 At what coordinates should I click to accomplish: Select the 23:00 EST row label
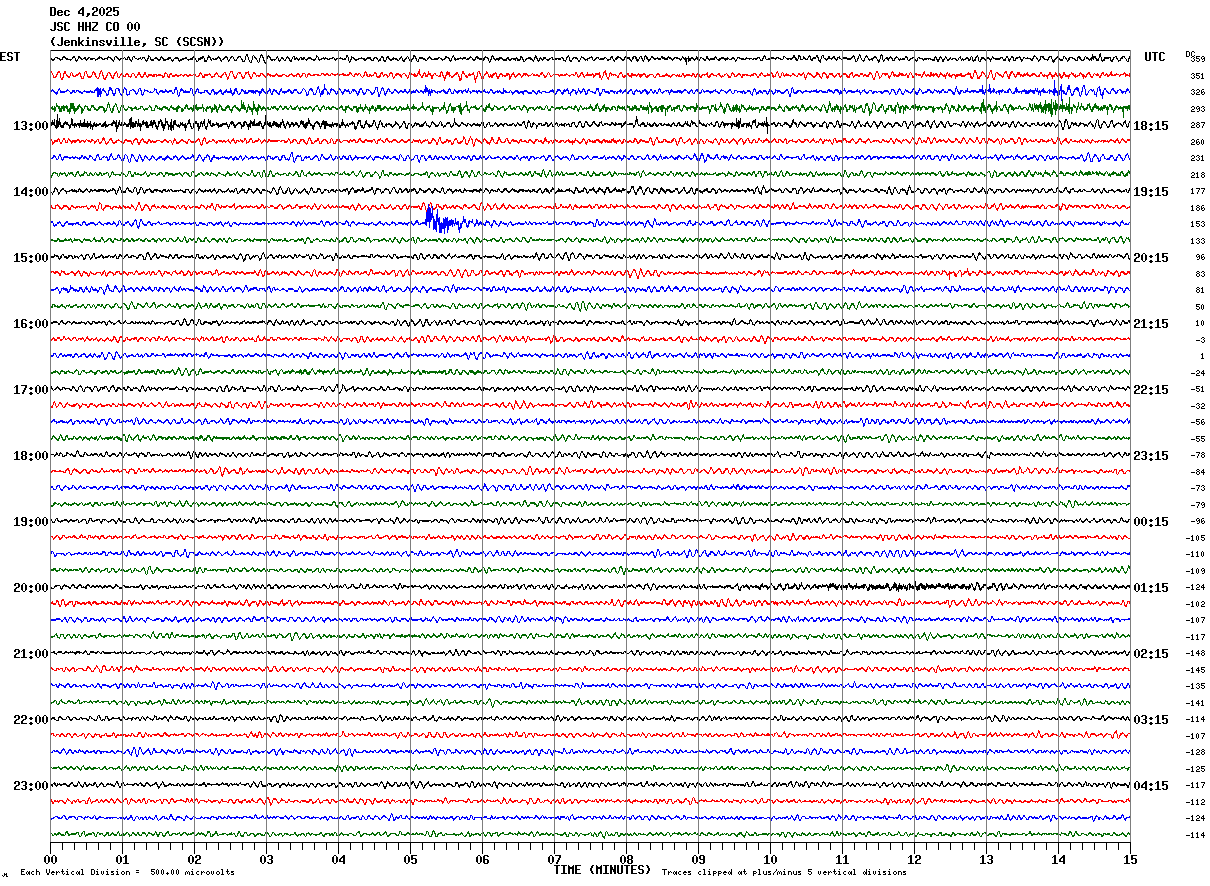(30, 786)
